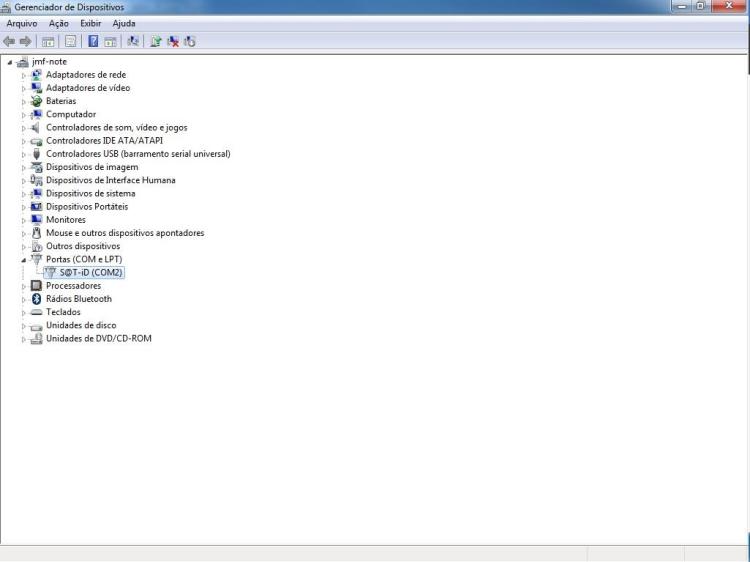Viewport: 750px width, 562px height.
Task: Click the update driver software icon
Action: pos(155,42)
